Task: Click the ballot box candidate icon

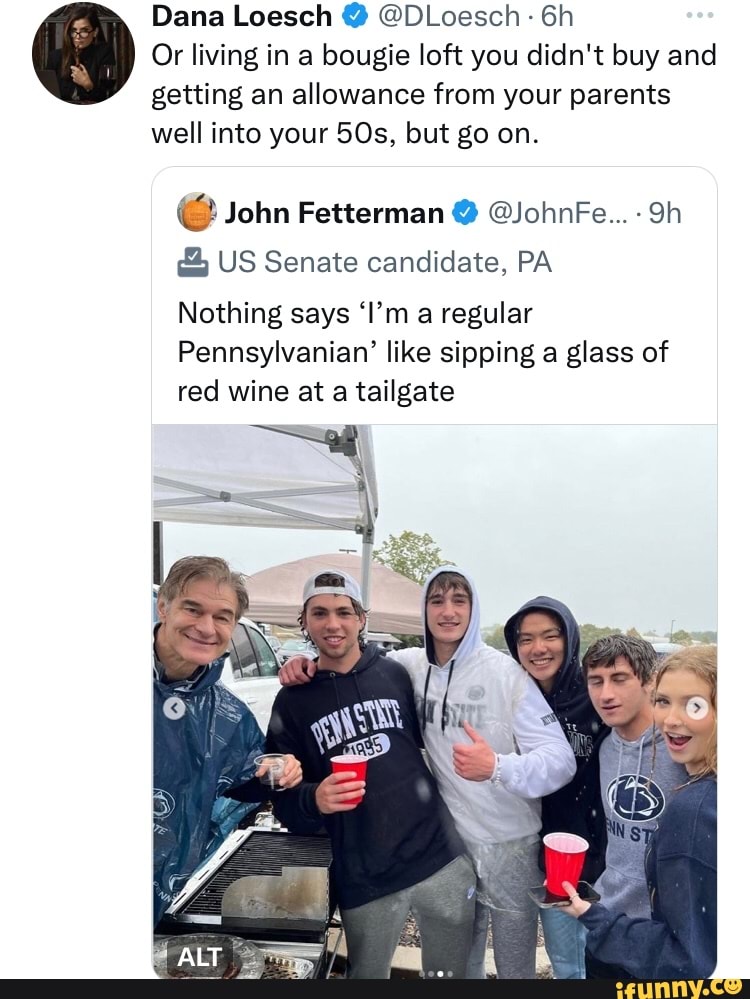Action: [x=192, y=262]
